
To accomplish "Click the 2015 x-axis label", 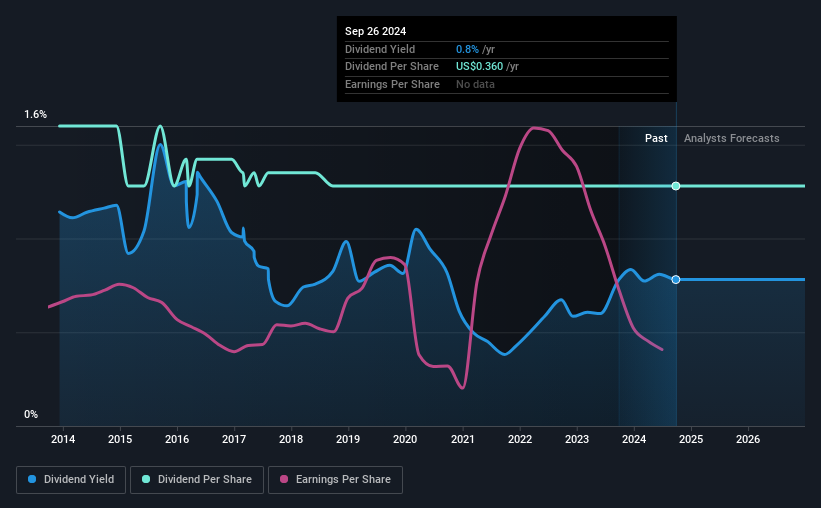I will coord(120,439).
